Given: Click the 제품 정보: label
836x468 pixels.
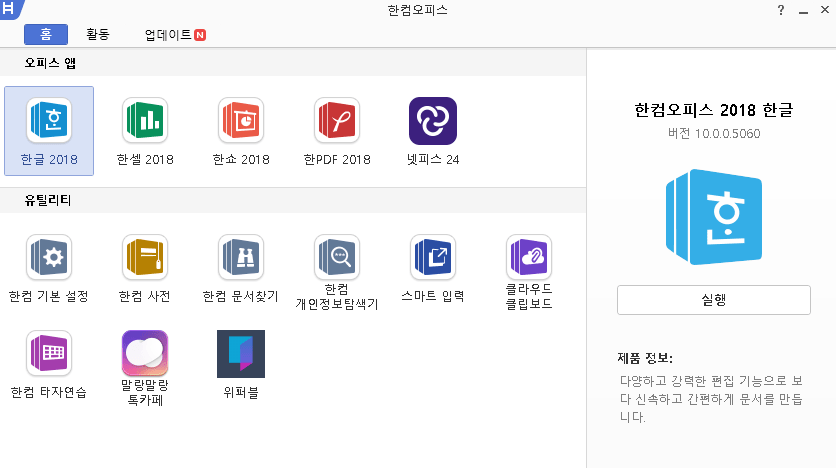Looking at the screenshot, I should pyautogui.click(x=645, y=358).
